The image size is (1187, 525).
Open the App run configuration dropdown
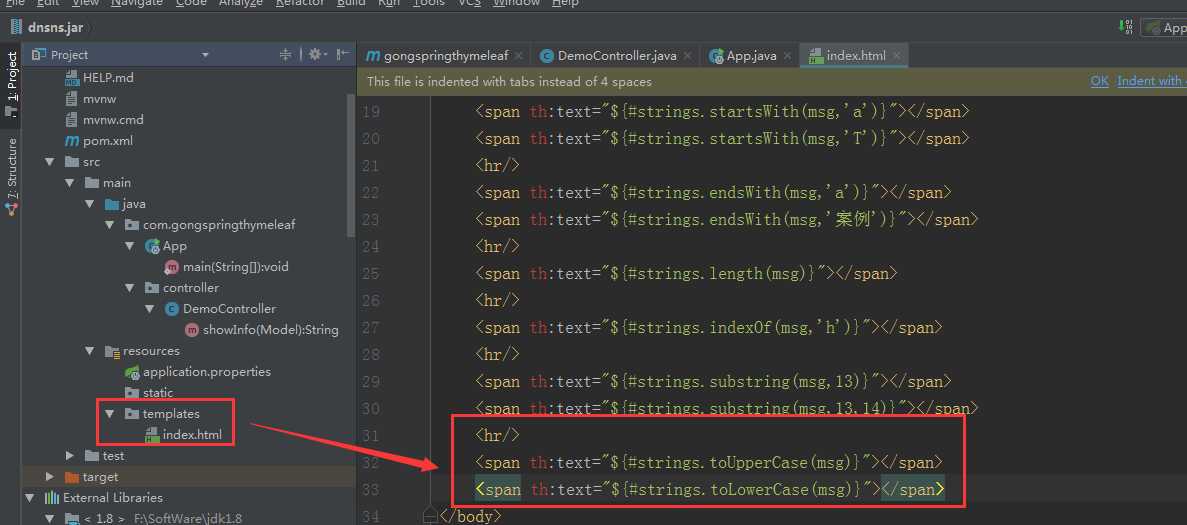pyautogui.click(x=1164, y=28)
